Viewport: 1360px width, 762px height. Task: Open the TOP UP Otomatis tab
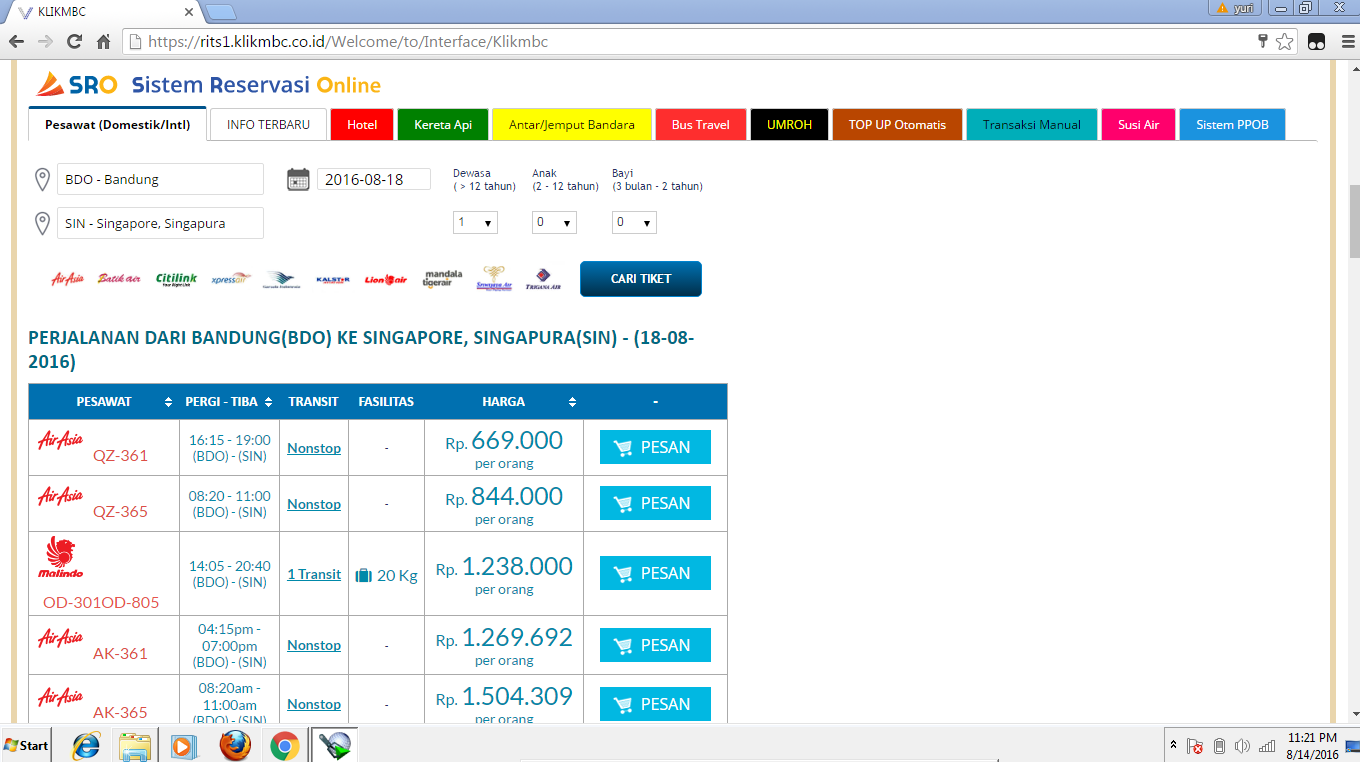[x=897, y=124]
